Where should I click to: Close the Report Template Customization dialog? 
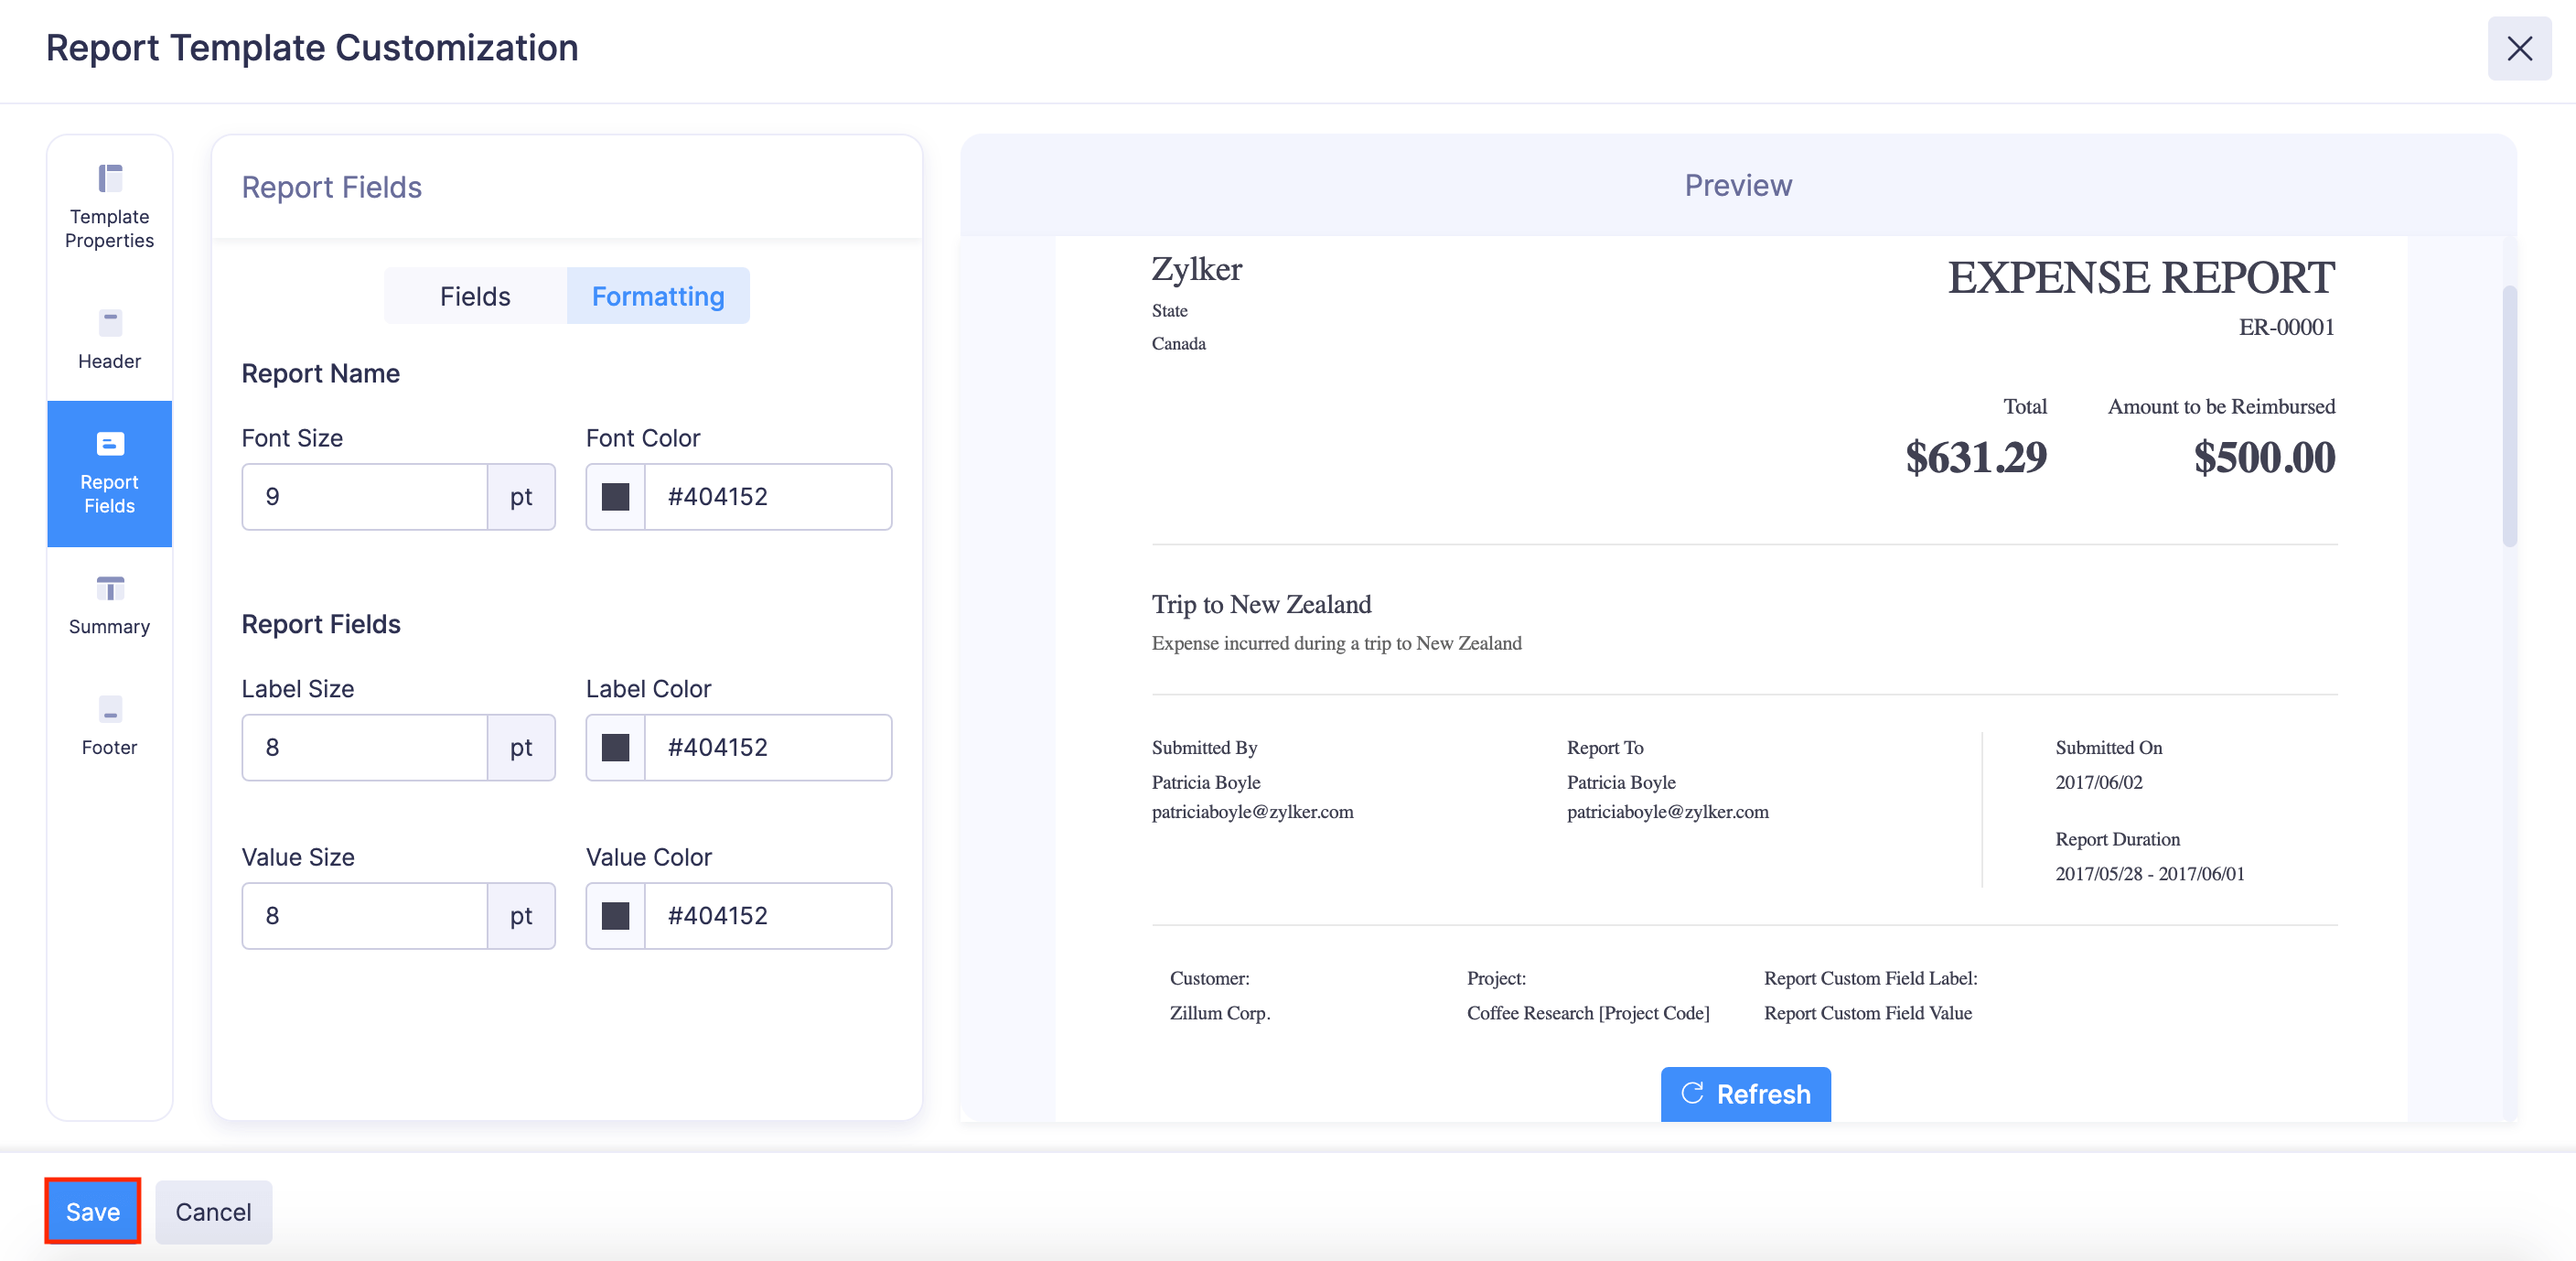[x=2520, y=49]
